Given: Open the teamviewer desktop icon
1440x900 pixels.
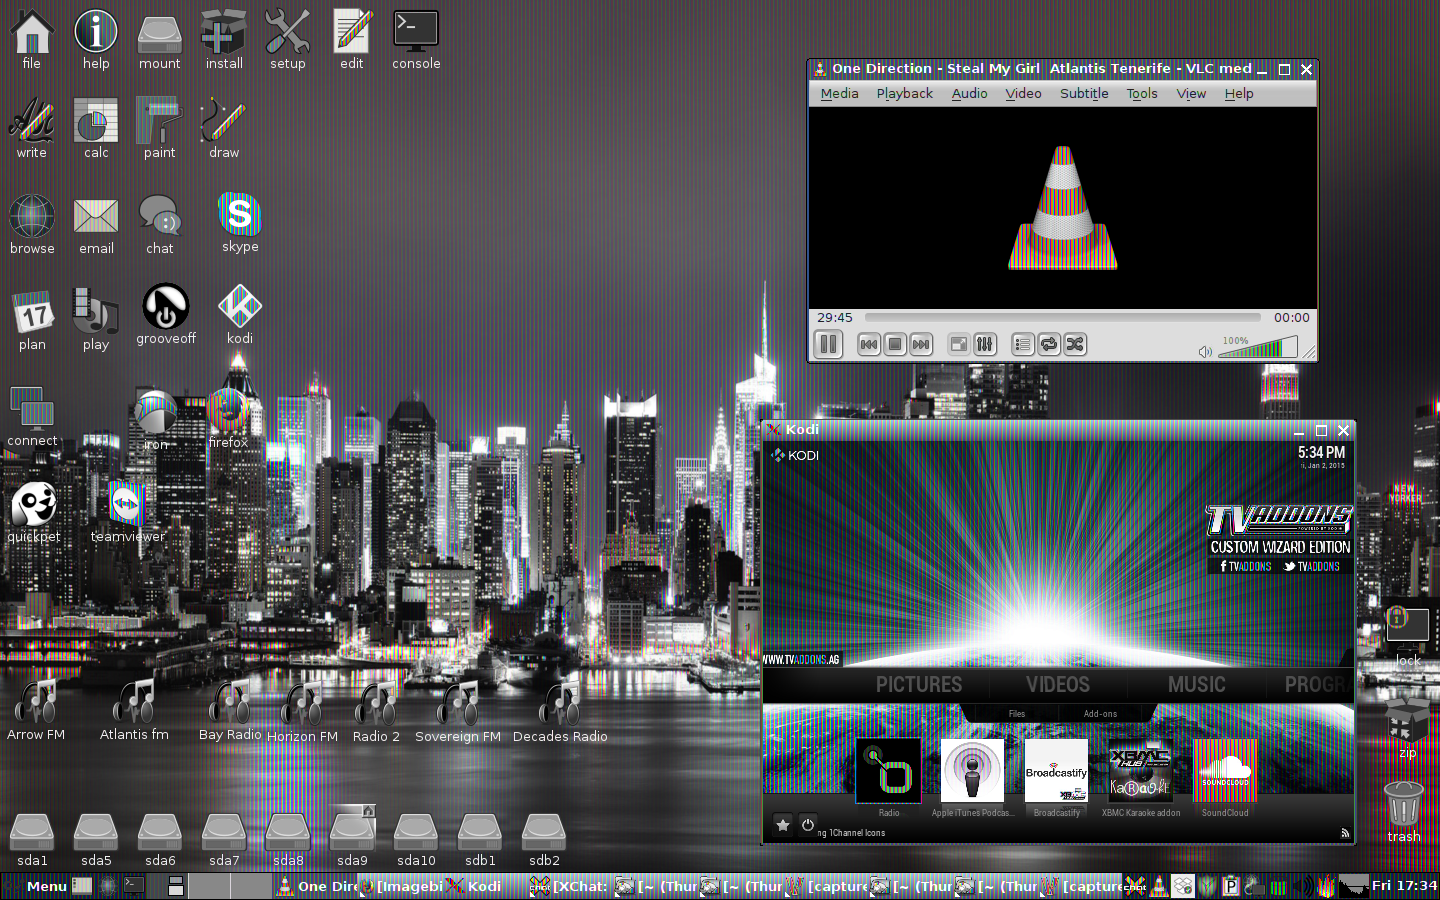Looking at the screenshot, I should point(128,512).
